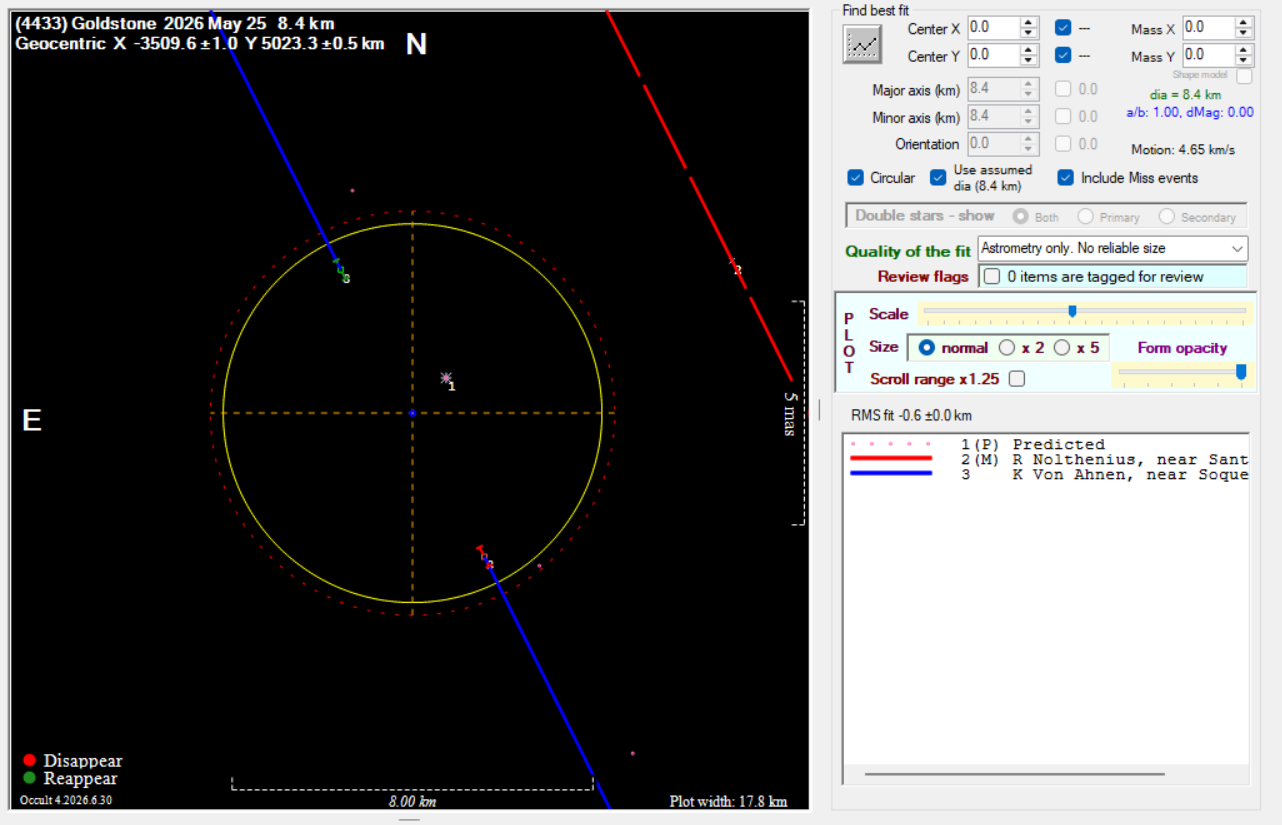
Task: Click the Disappear legend entry in plot
Action: [72, 761]
